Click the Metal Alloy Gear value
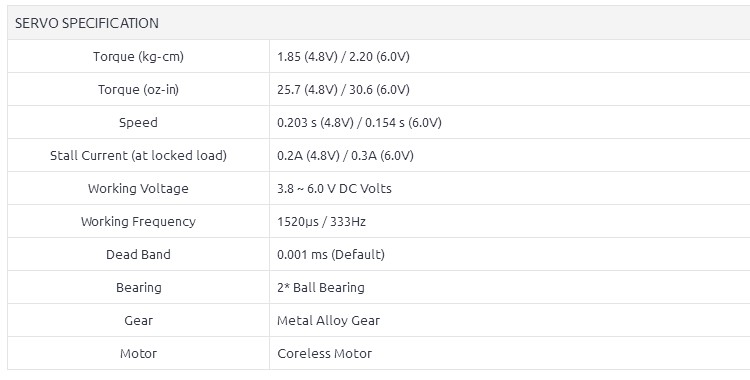The width and height of the screenshot is (750, 380). (329, 320)
